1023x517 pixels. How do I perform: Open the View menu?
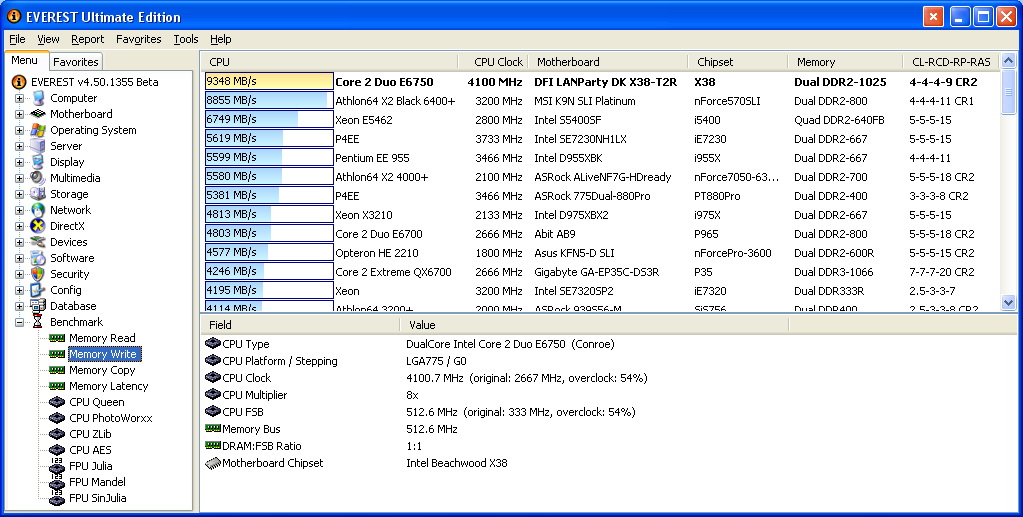tap(48, 39)
